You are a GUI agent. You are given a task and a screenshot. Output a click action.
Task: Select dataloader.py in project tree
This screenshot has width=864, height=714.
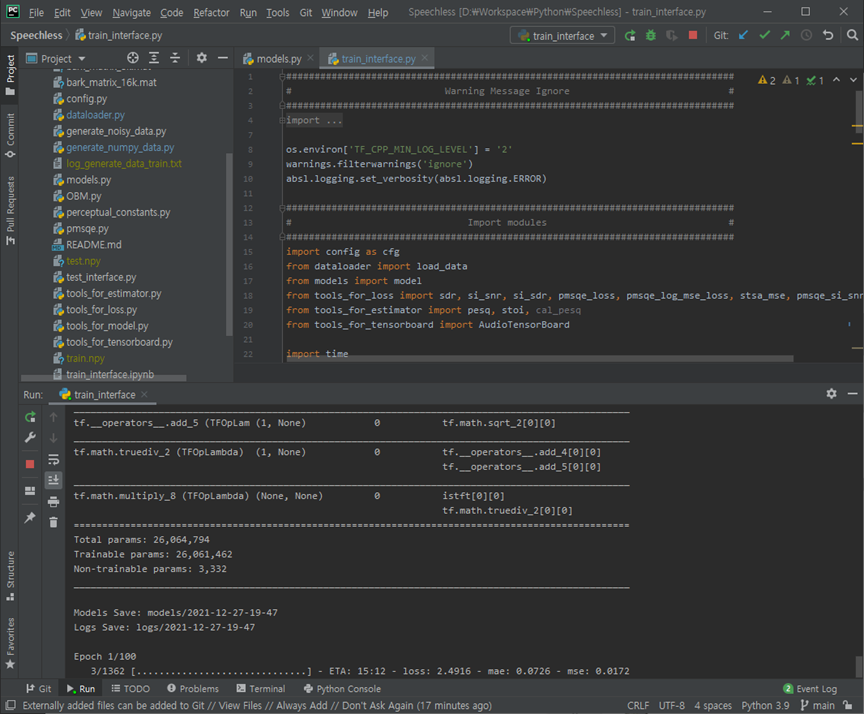(x=95, y=115)
